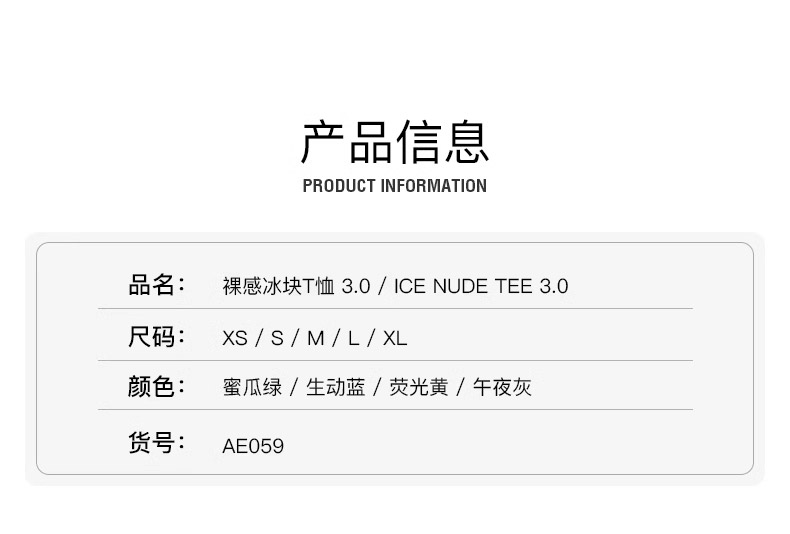Viewport: 790px width, 534px height.
Task: Click the item number AE059
Action: coord(253,446)
